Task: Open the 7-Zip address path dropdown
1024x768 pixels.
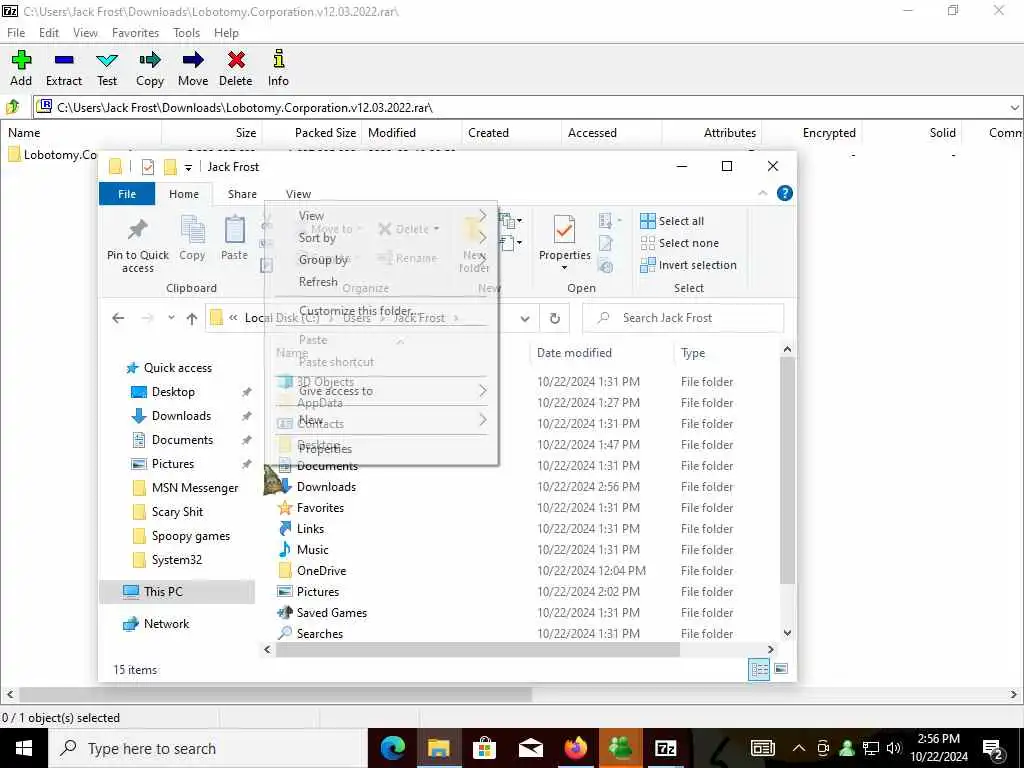Action: 1014,108
